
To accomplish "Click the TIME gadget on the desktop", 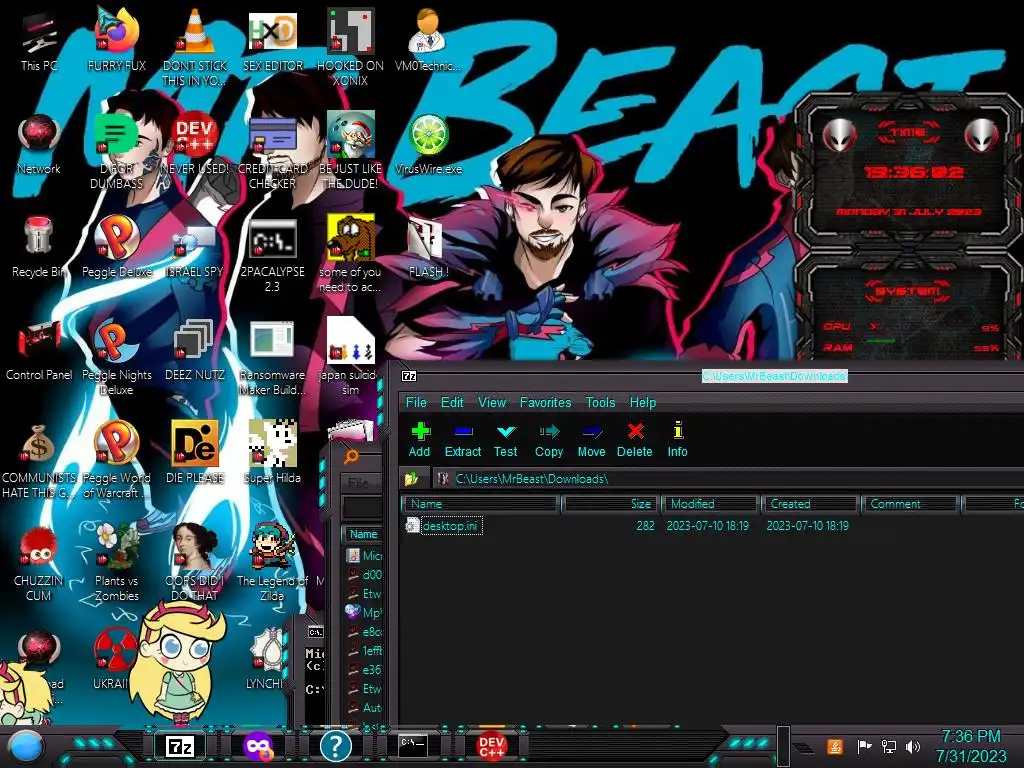I will tap(908, 171).
